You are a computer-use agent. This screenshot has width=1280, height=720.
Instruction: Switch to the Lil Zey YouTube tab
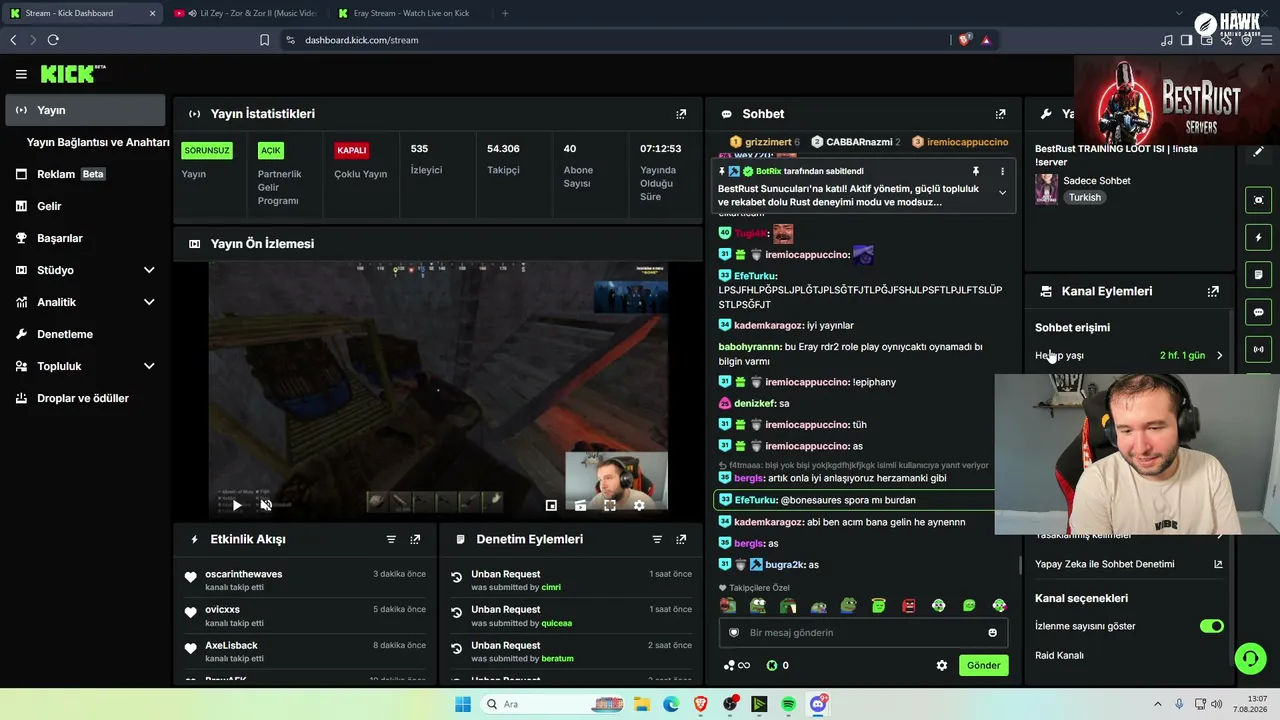[245, 13]
